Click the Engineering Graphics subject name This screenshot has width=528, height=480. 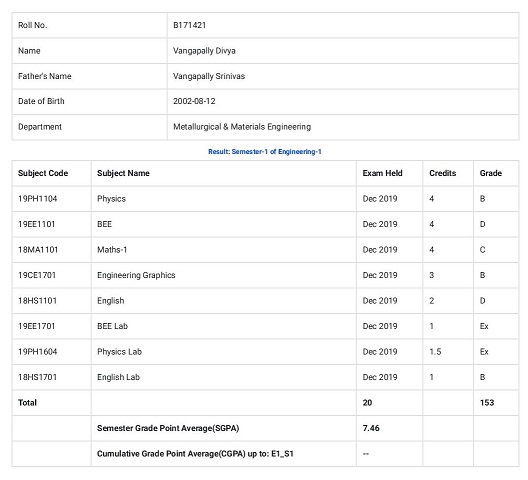[x=136, y=276]
